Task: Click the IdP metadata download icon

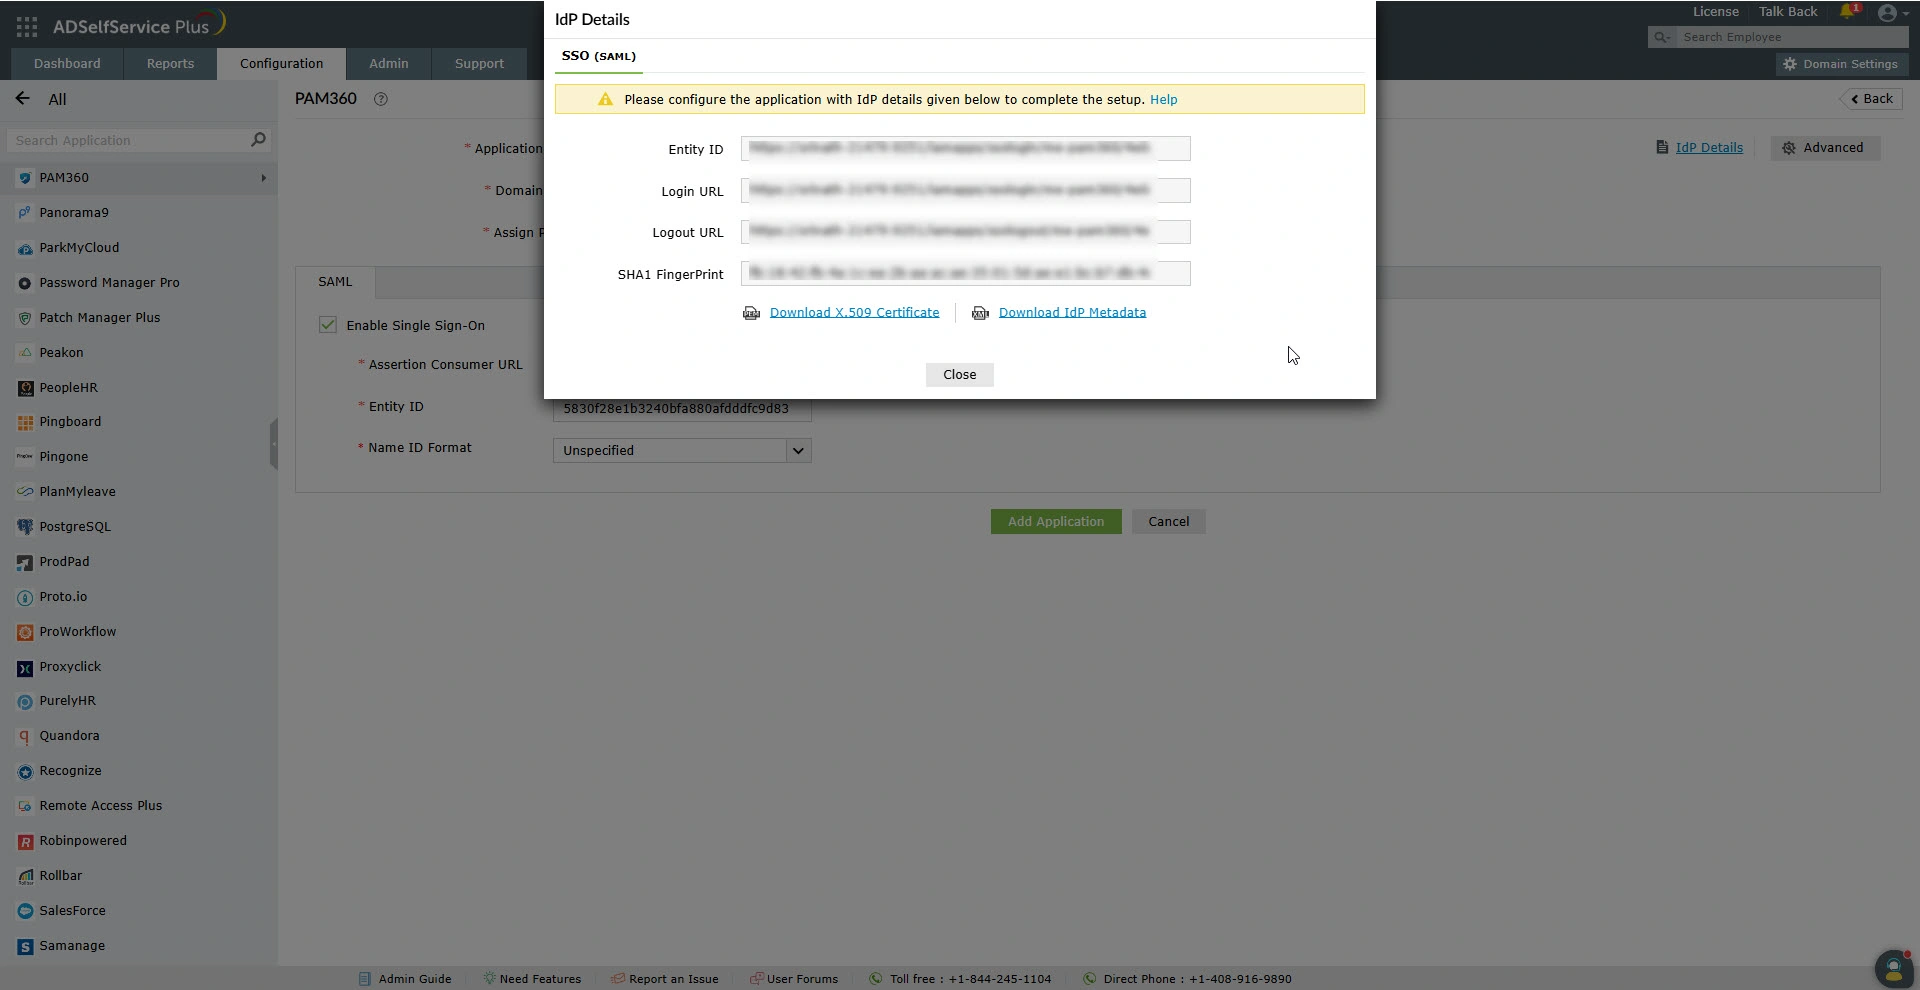Action: (980, 313)
